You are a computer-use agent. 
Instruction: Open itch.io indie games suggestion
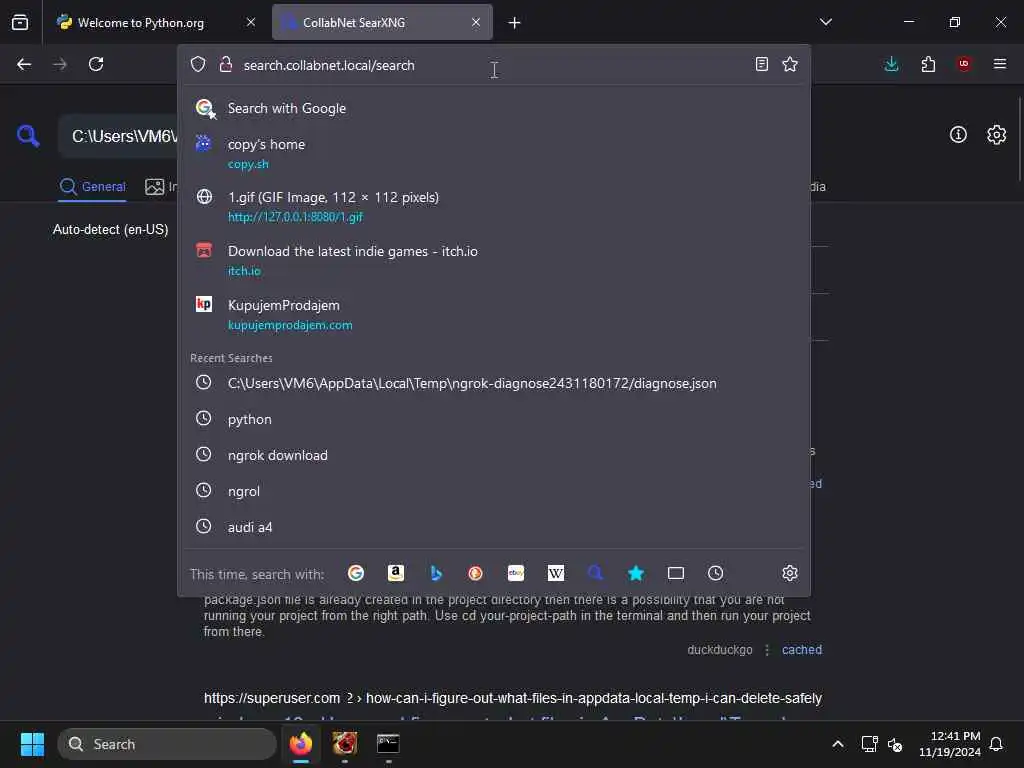pos(494,260)
